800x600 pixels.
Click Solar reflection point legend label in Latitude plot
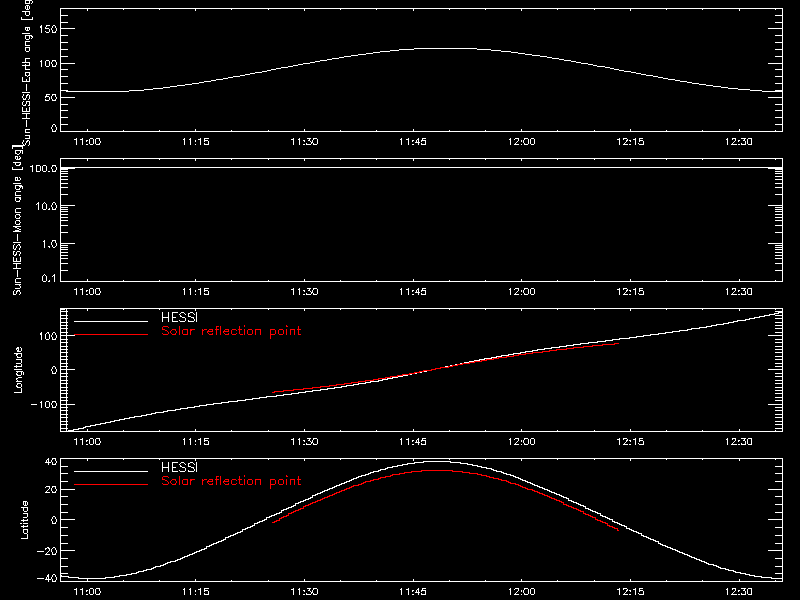point(231,481)
